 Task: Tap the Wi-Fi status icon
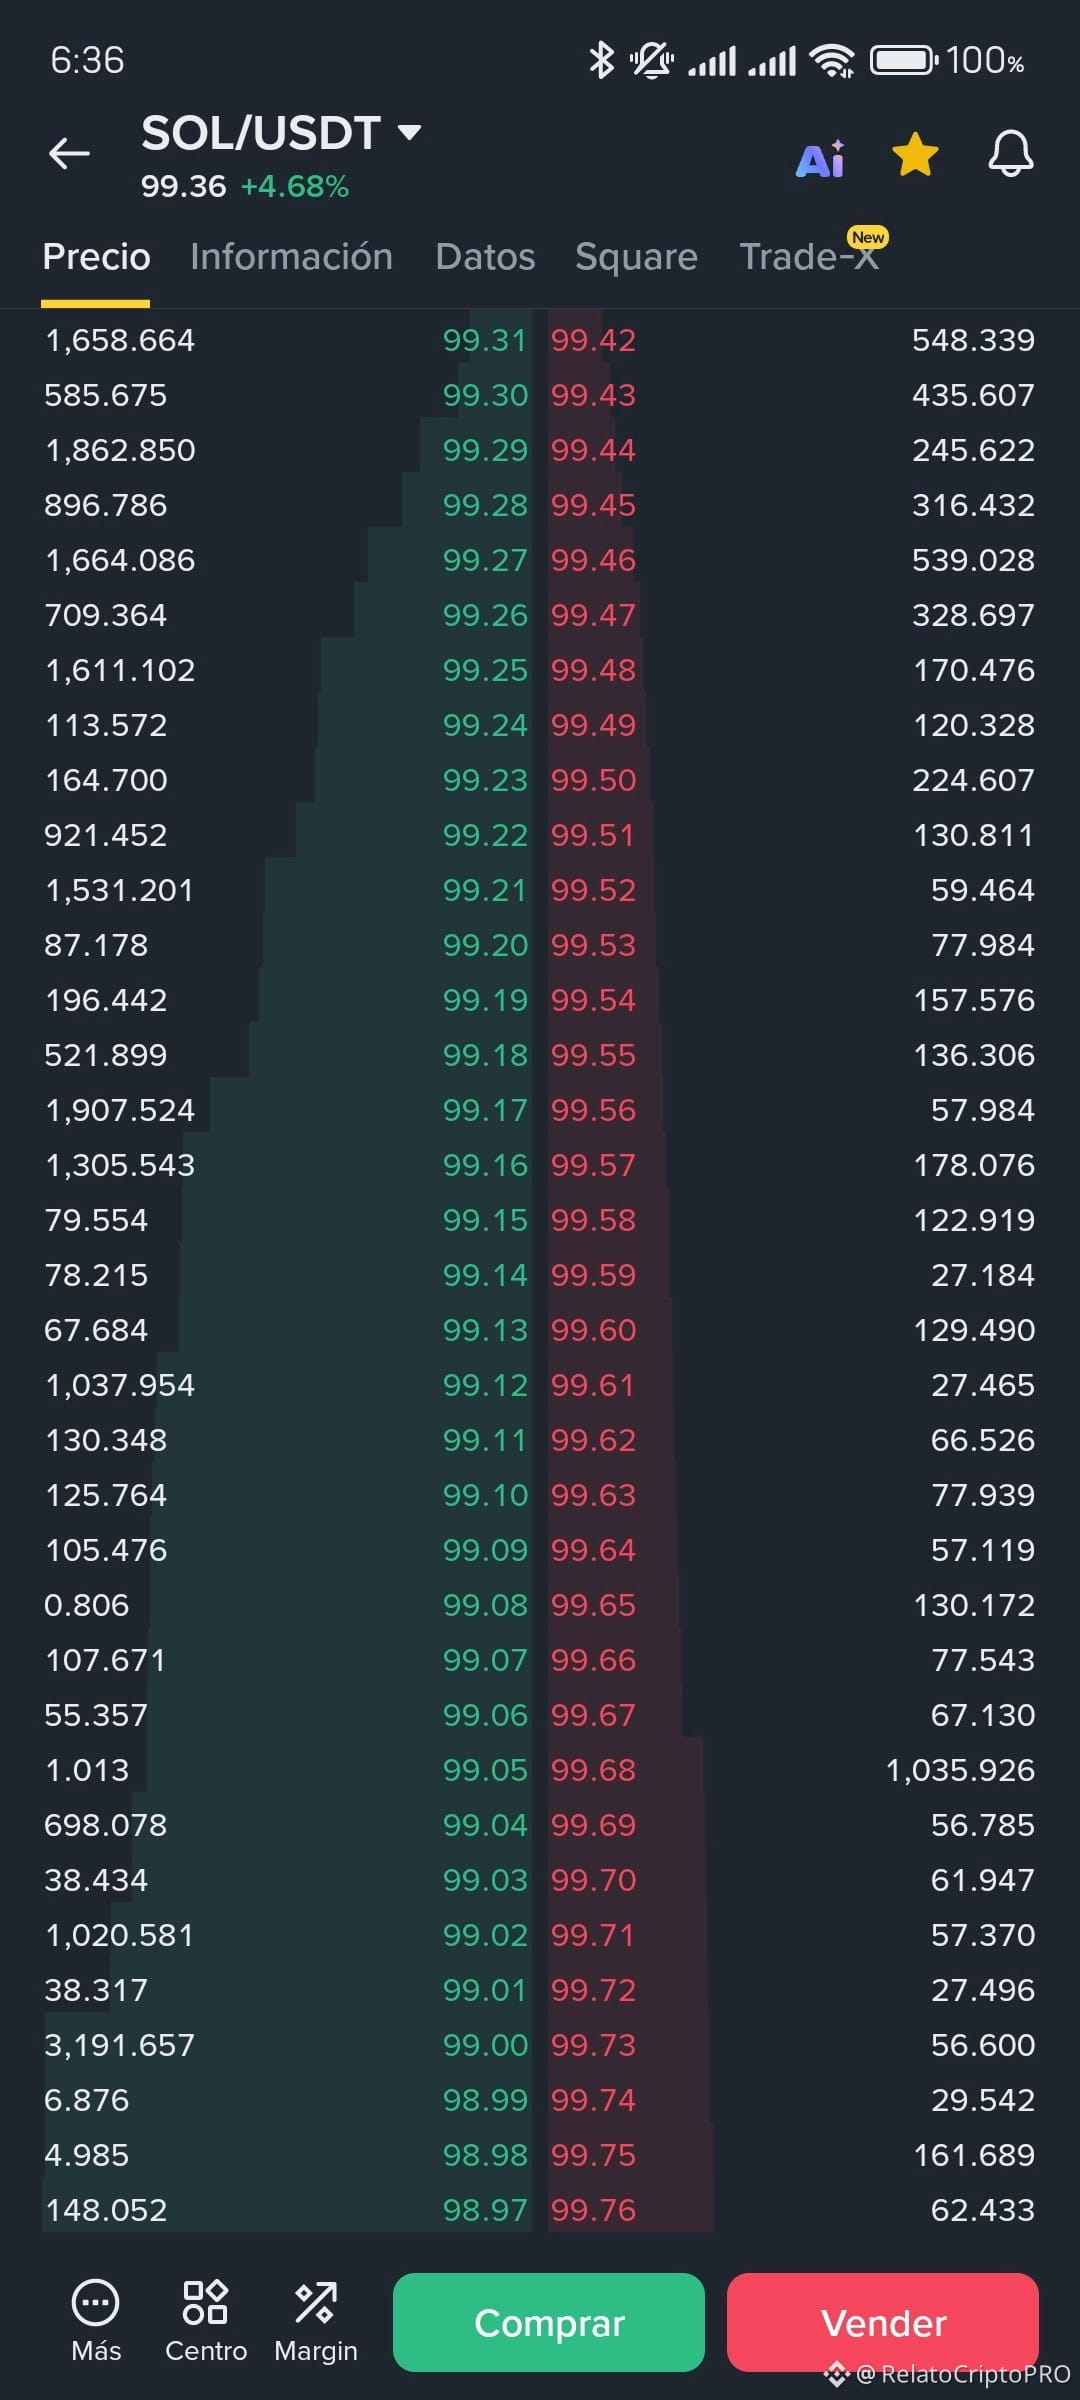coord(832,60)
